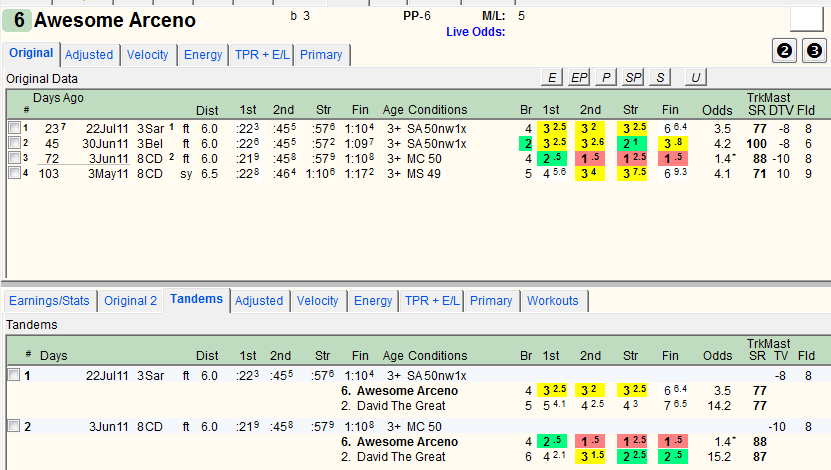Switch to the upper Adjusted tab

(x=89, y=55)
